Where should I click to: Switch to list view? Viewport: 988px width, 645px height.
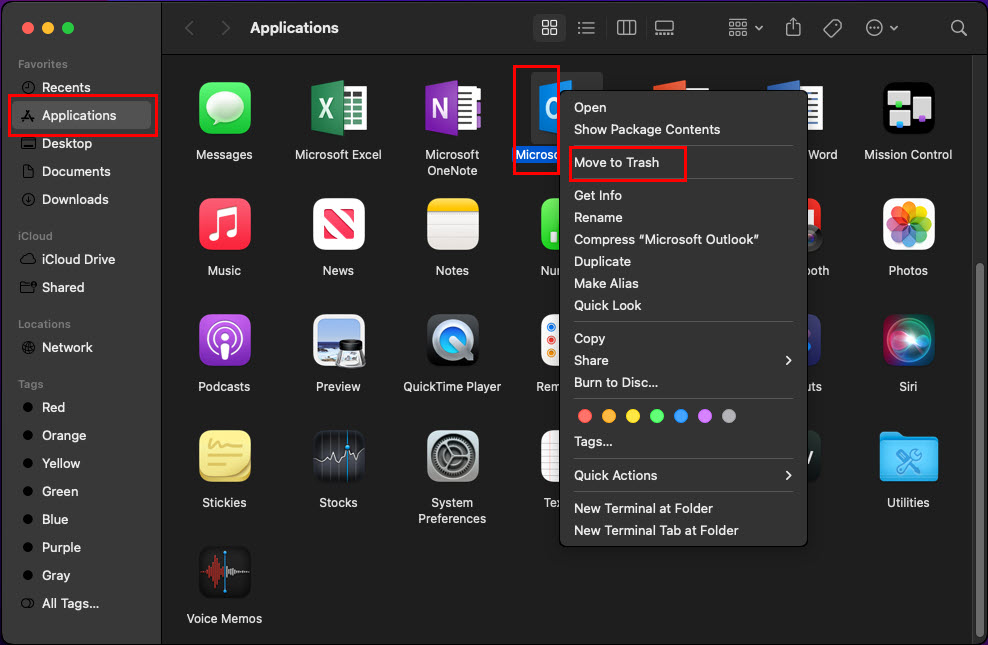[x=587, y=28]
